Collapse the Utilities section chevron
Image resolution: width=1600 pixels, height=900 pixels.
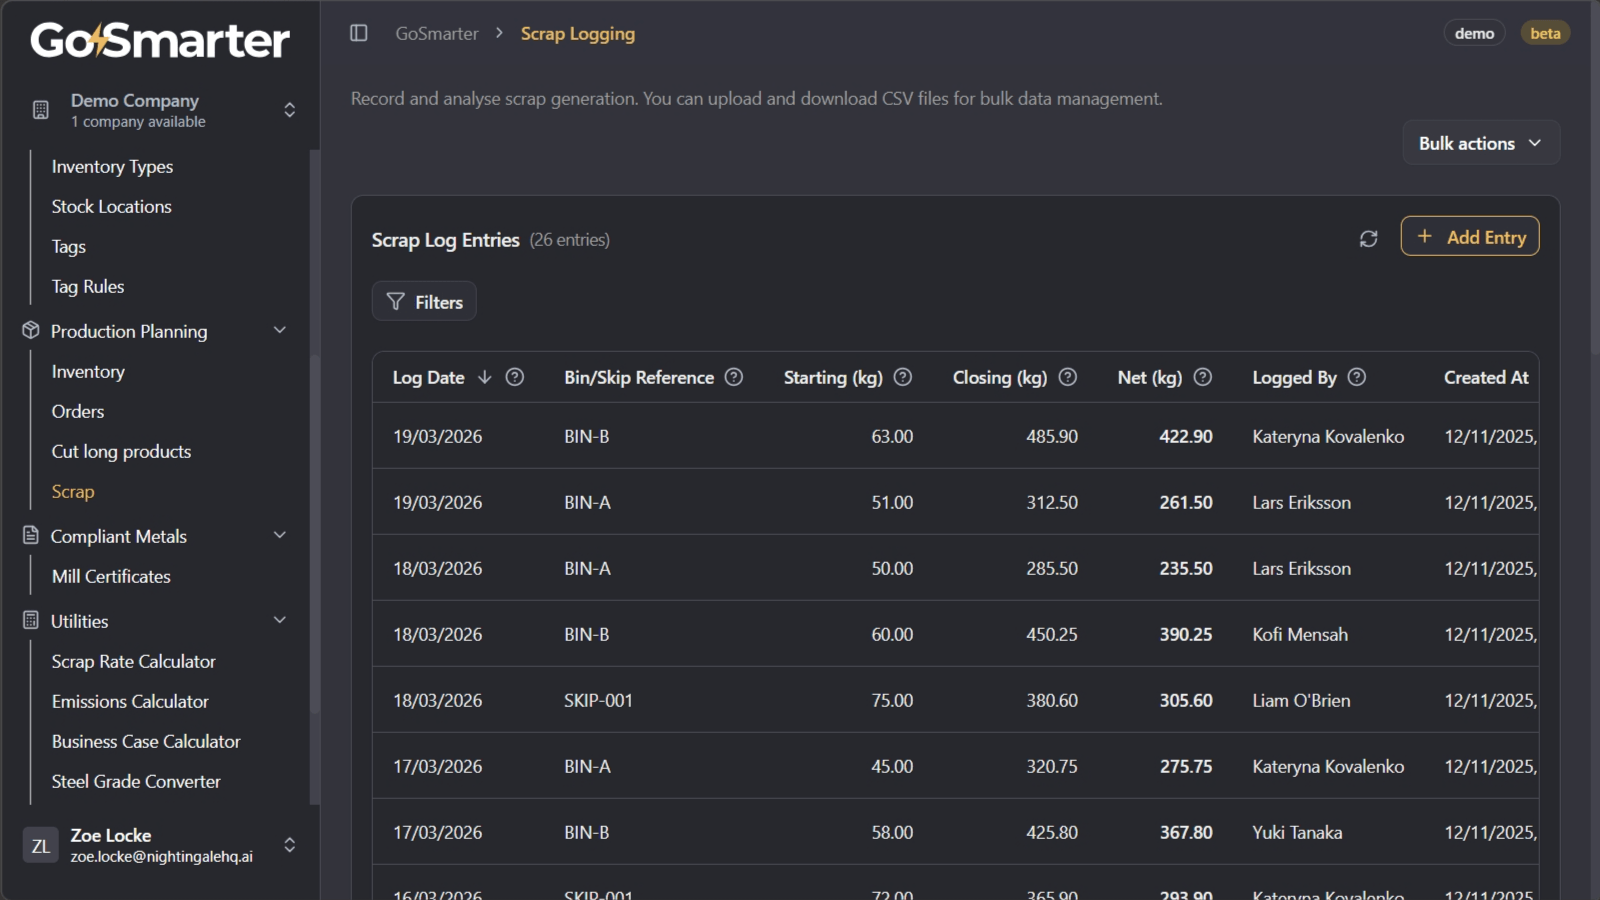(x=279, y=619)
